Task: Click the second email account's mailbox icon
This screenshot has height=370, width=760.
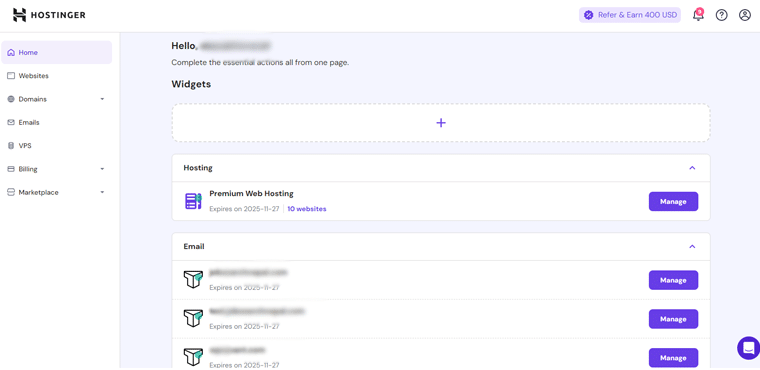Action: pos(193,319)
